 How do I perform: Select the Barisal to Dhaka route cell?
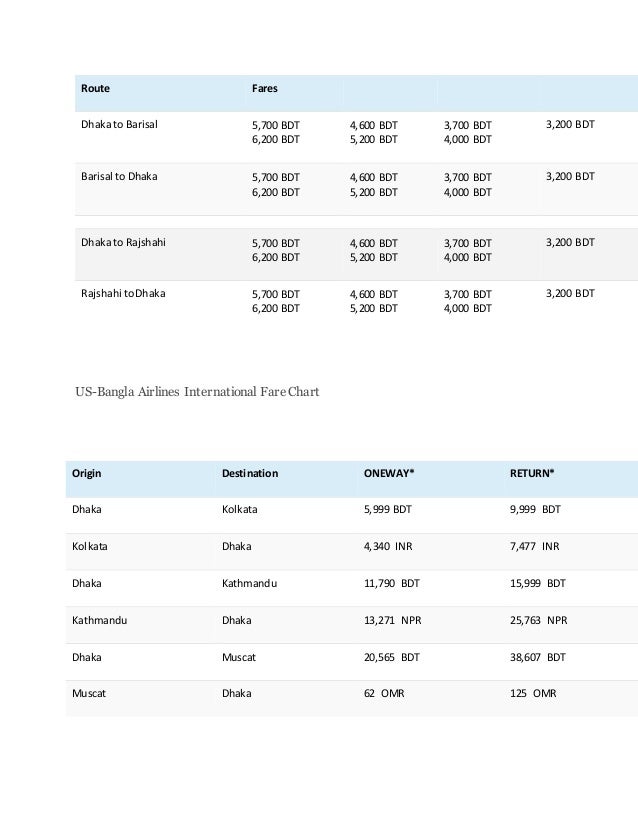(x=119, y=177)
